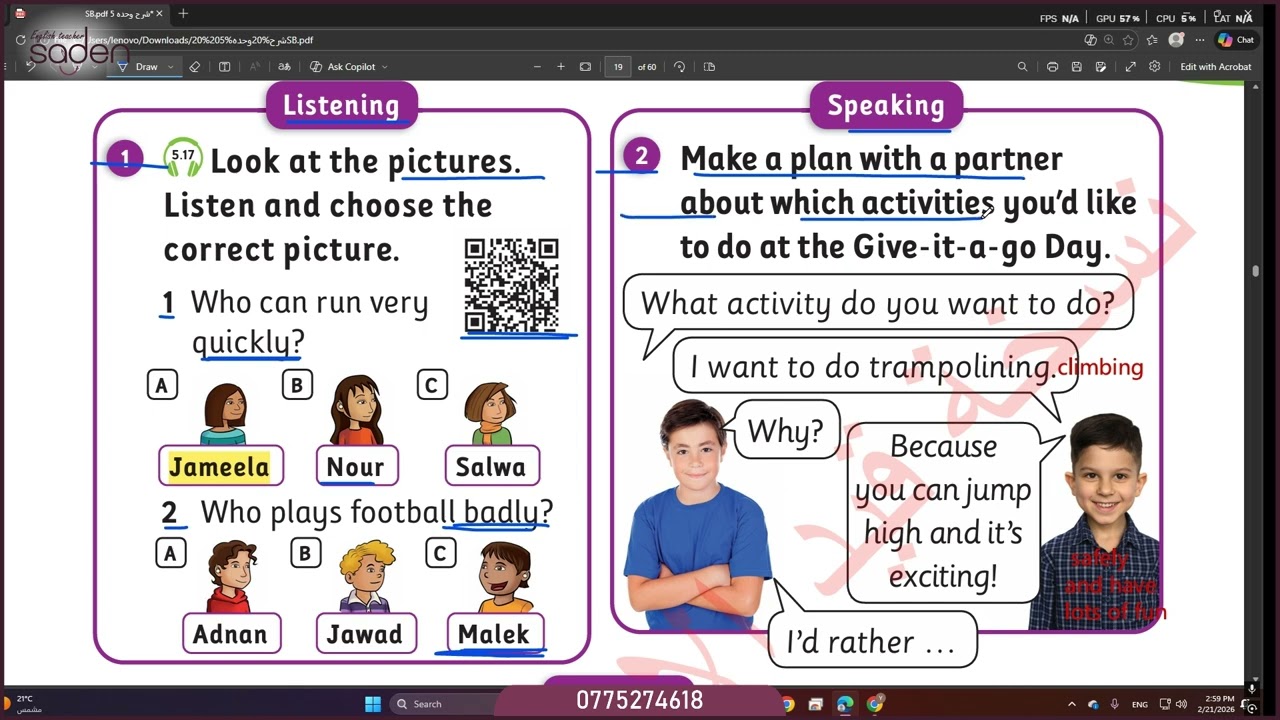Click the taskbar microphone icon
Image resolution: width=1280 pixels, height=720 pixels.
(1114, 704)
